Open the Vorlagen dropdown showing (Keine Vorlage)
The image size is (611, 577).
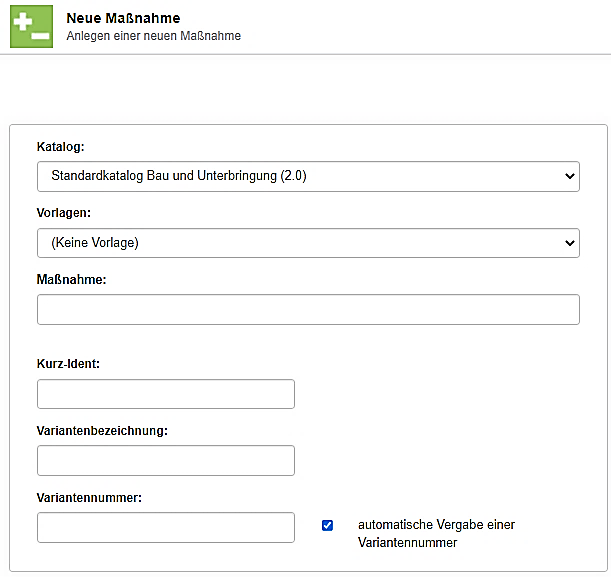(300, 243)
